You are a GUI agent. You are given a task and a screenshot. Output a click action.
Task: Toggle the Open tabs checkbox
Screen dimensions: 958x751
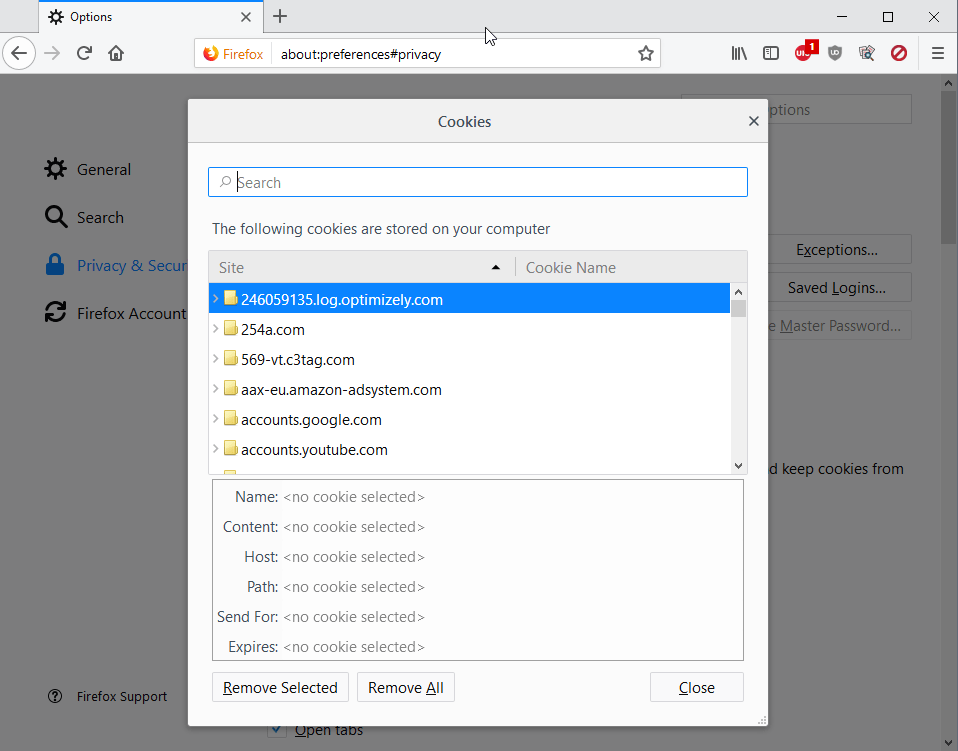(276, 730)
